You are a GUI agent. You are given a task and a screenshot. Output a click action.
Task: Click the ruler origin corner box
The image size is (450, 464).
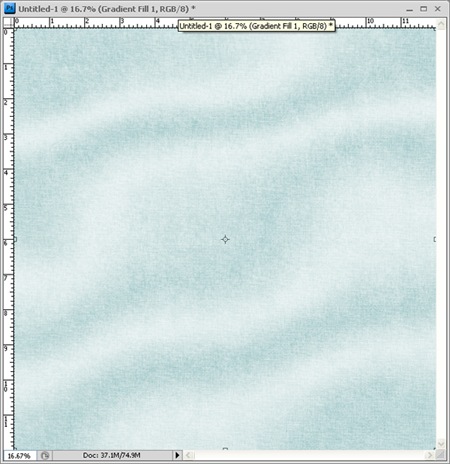[8, 23]
